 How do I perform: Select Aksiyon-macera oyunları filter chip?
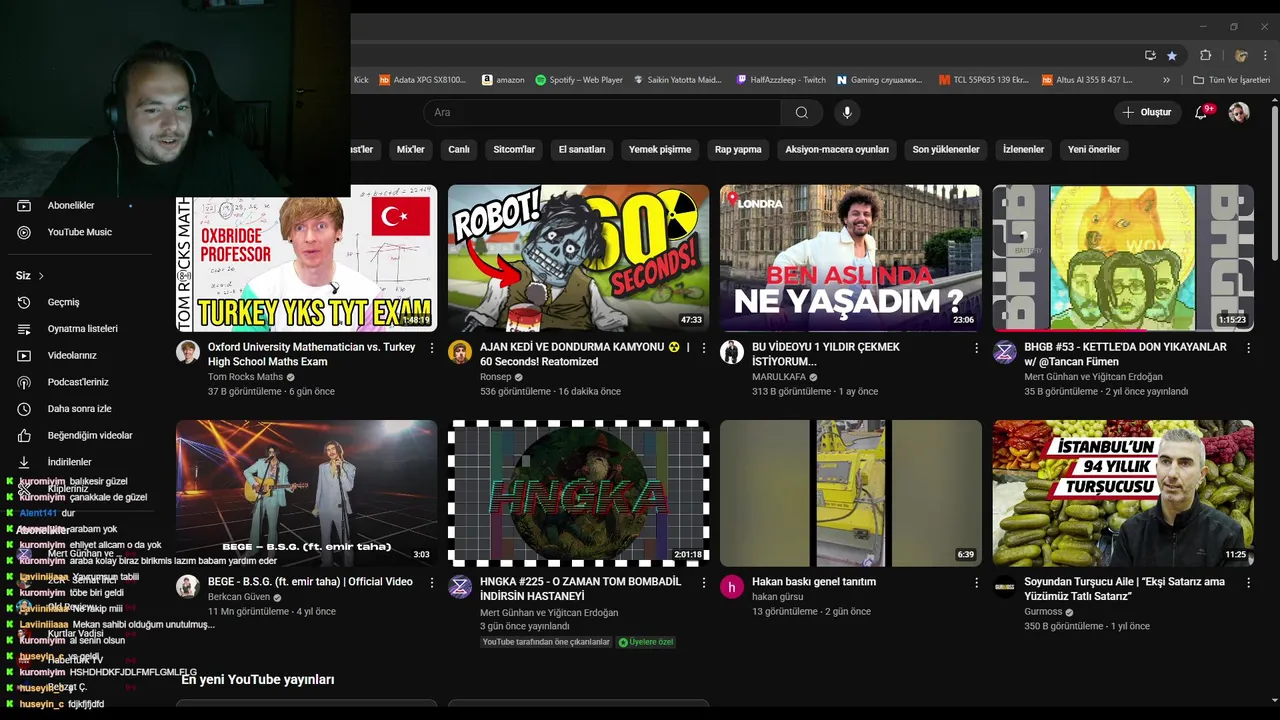coord(837,149)
